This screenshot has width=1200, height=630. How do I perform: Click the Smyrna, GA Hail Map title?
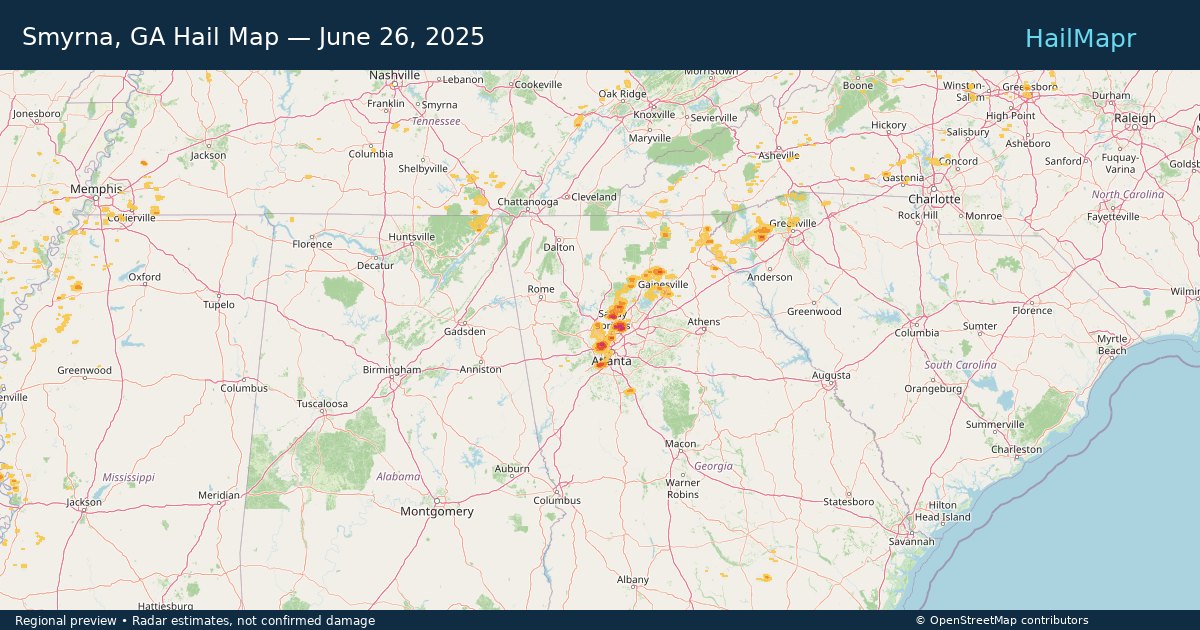point(253,37)
